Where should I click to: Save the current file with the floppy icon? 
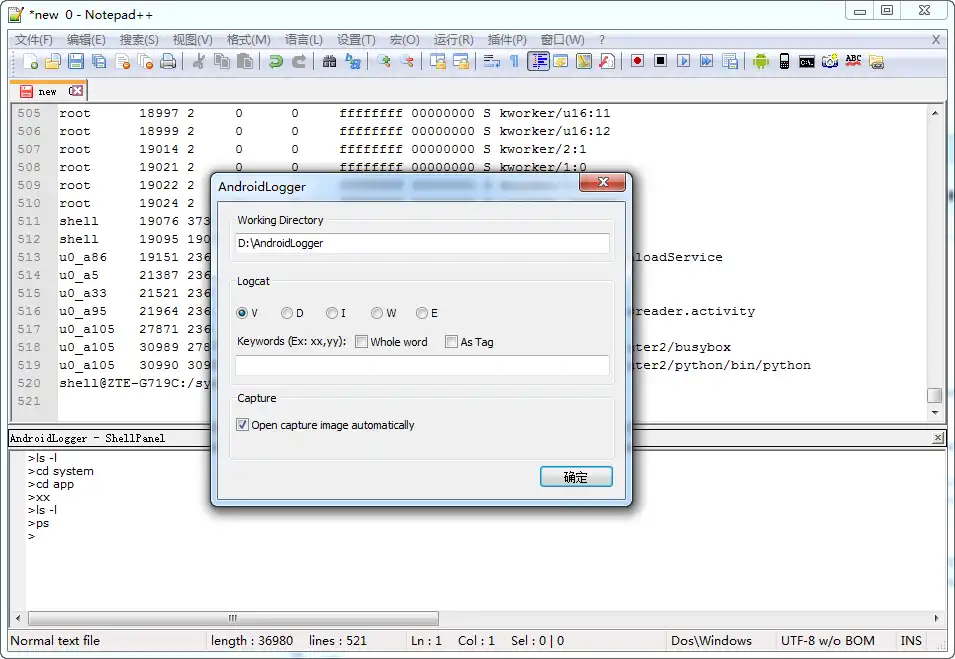point(76,62)
